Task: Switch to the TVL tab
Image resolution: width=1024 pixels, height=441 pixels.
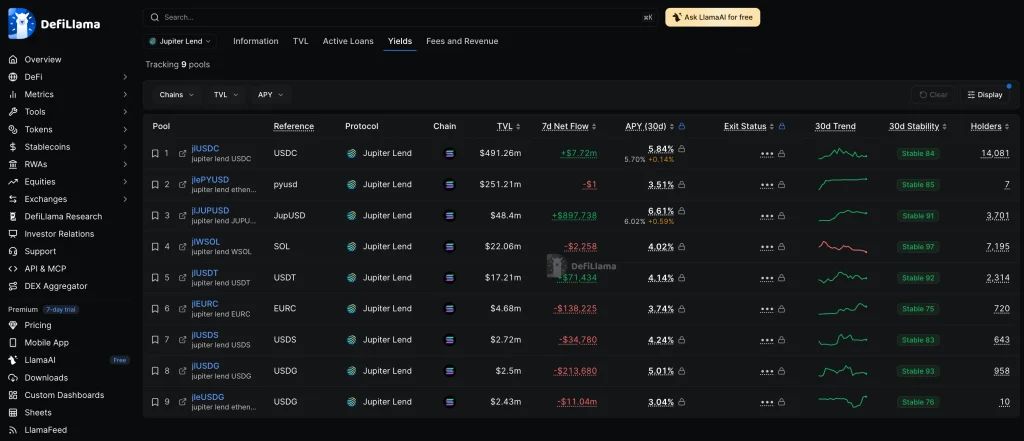Action: [x=300, y=41]
